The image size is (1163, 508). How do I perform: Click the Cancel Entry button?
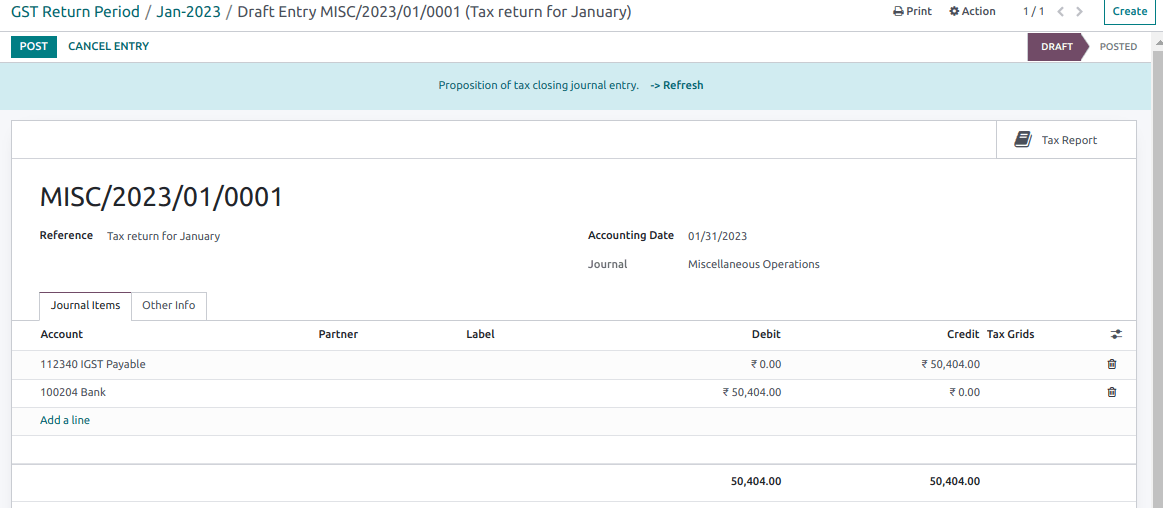(108, 46)
